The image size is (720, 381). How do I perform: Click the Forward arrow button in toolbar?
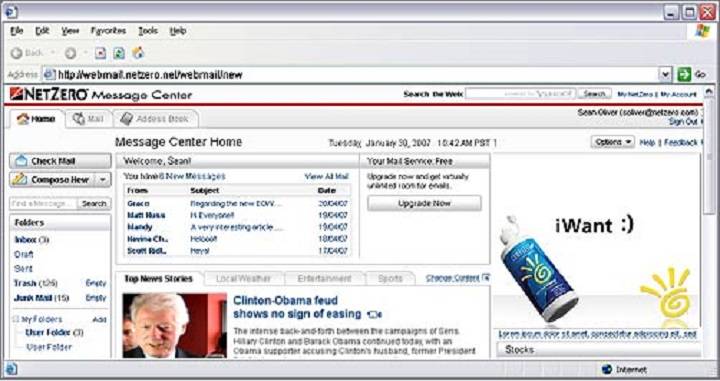[x=70, y=53]
